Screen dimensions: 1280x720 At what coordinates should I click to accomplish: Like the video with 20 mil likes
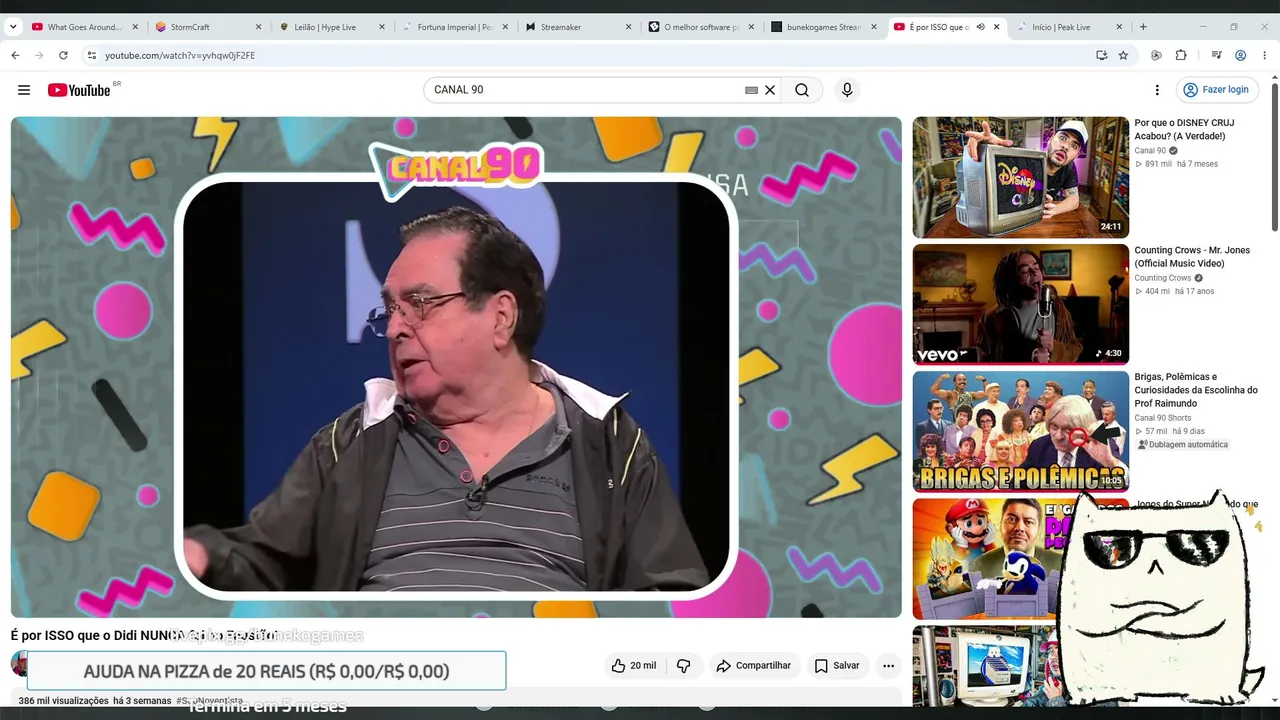(634, 666)
